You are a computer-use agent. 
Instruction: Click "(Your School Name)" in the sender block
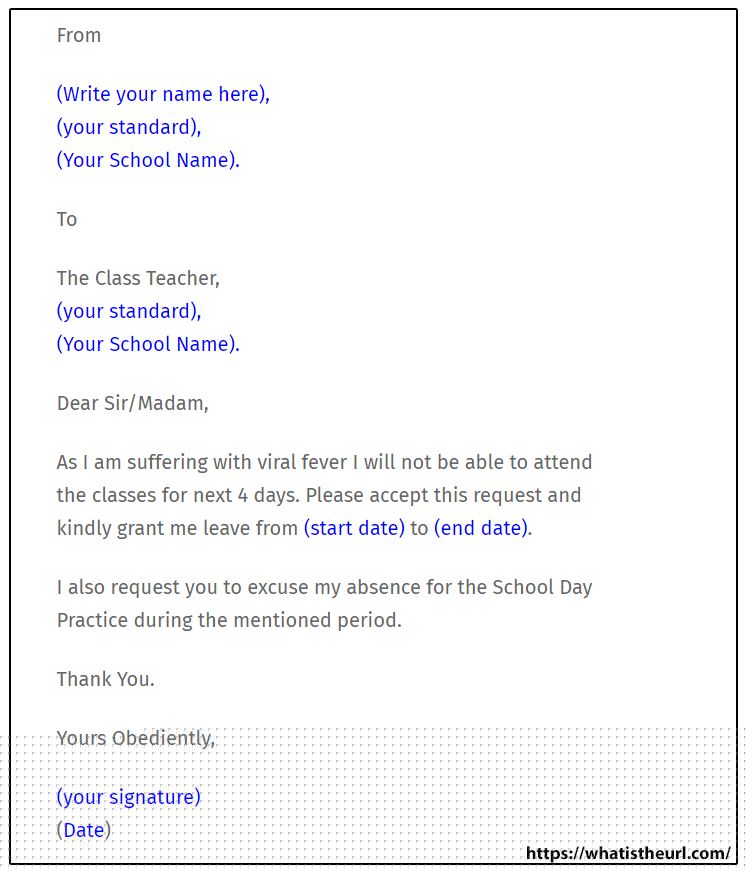tap(148, 161)
